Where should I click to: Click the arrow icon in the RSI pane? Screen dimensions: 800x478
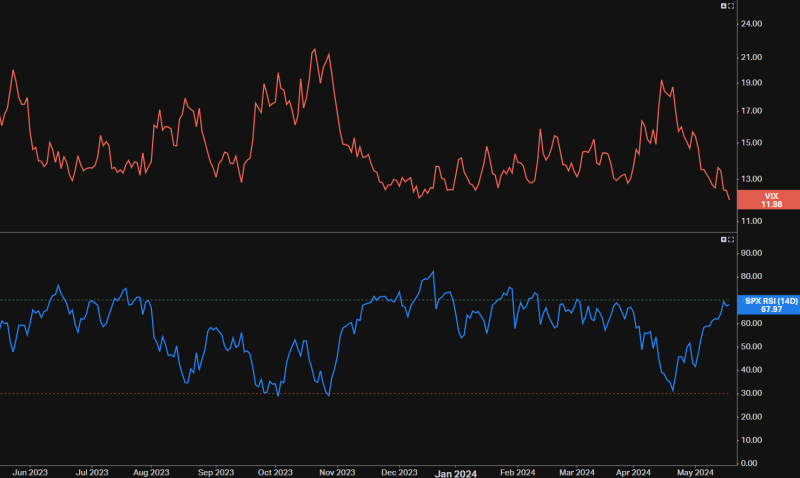723,240
